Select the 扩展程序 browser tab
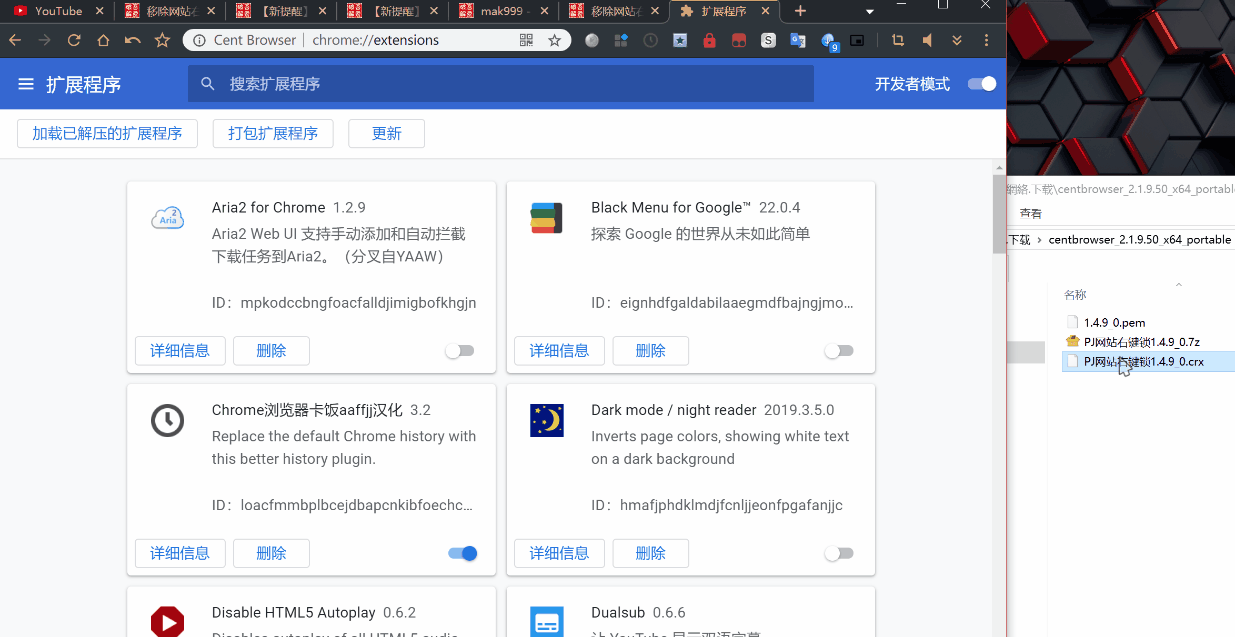The image size is (1235, 637). tap(725, 11)
